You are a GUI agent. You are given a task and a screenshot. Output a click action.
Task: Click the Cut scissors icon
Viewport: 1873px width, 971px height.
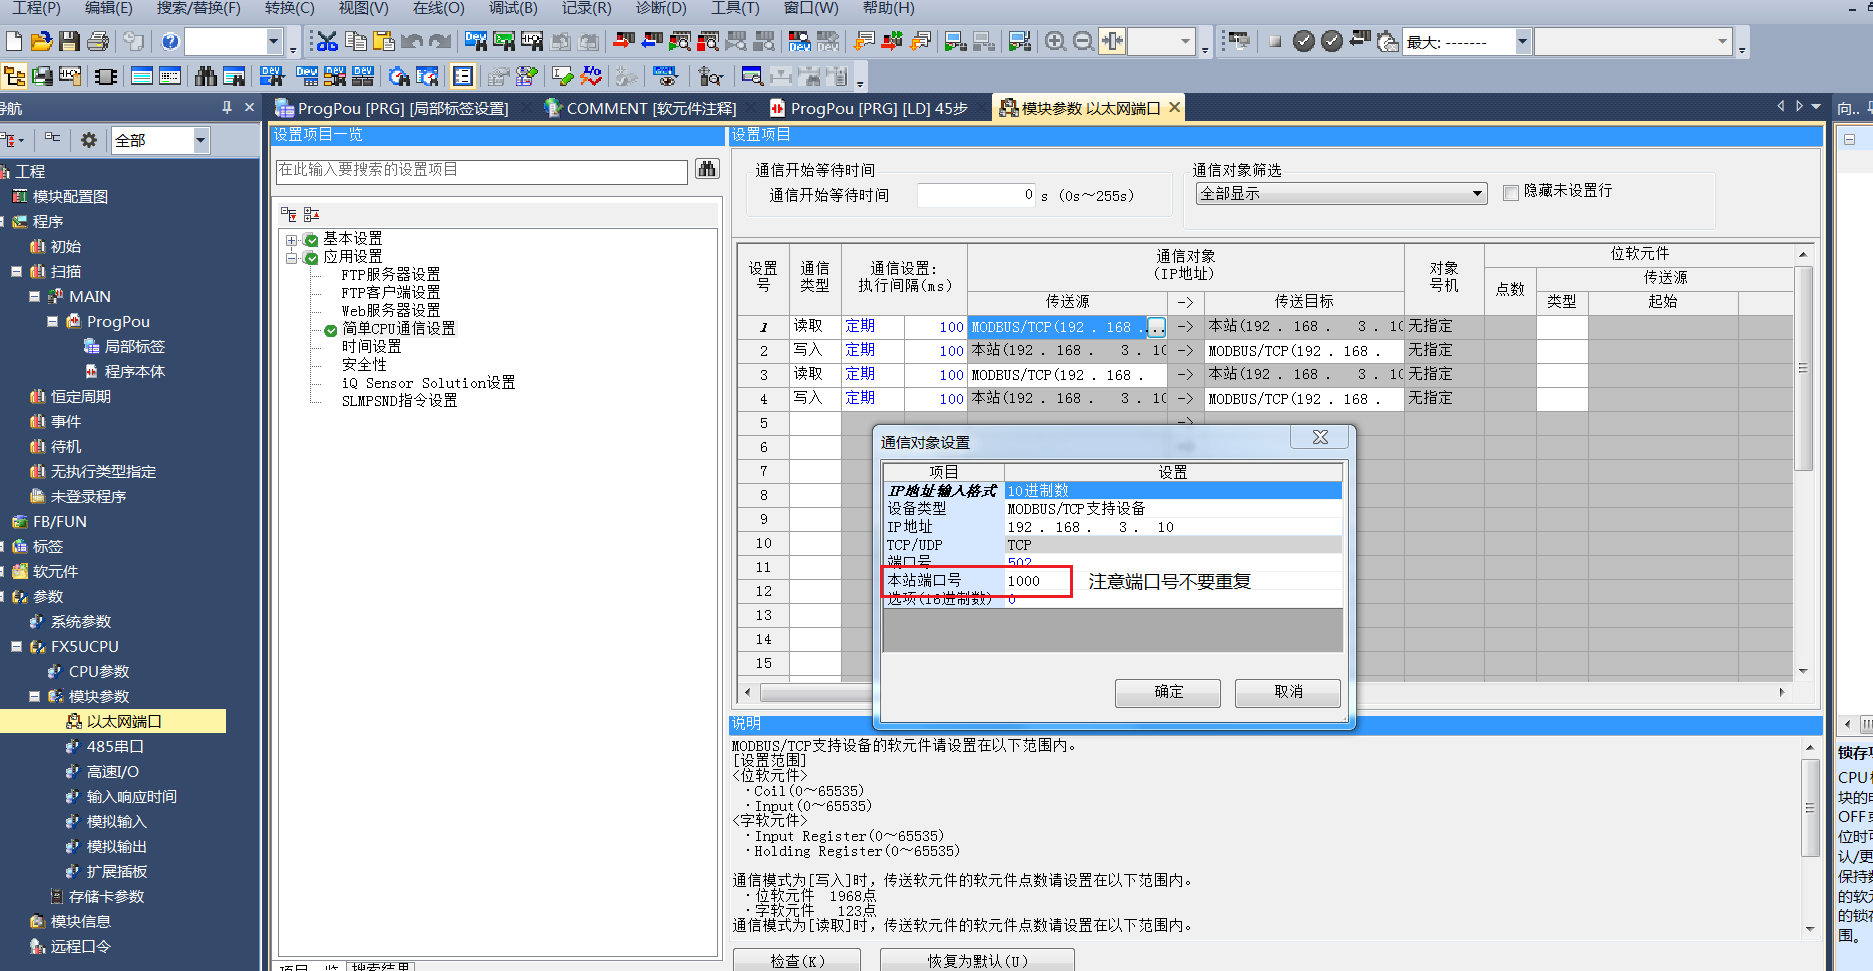coord(326,41)
